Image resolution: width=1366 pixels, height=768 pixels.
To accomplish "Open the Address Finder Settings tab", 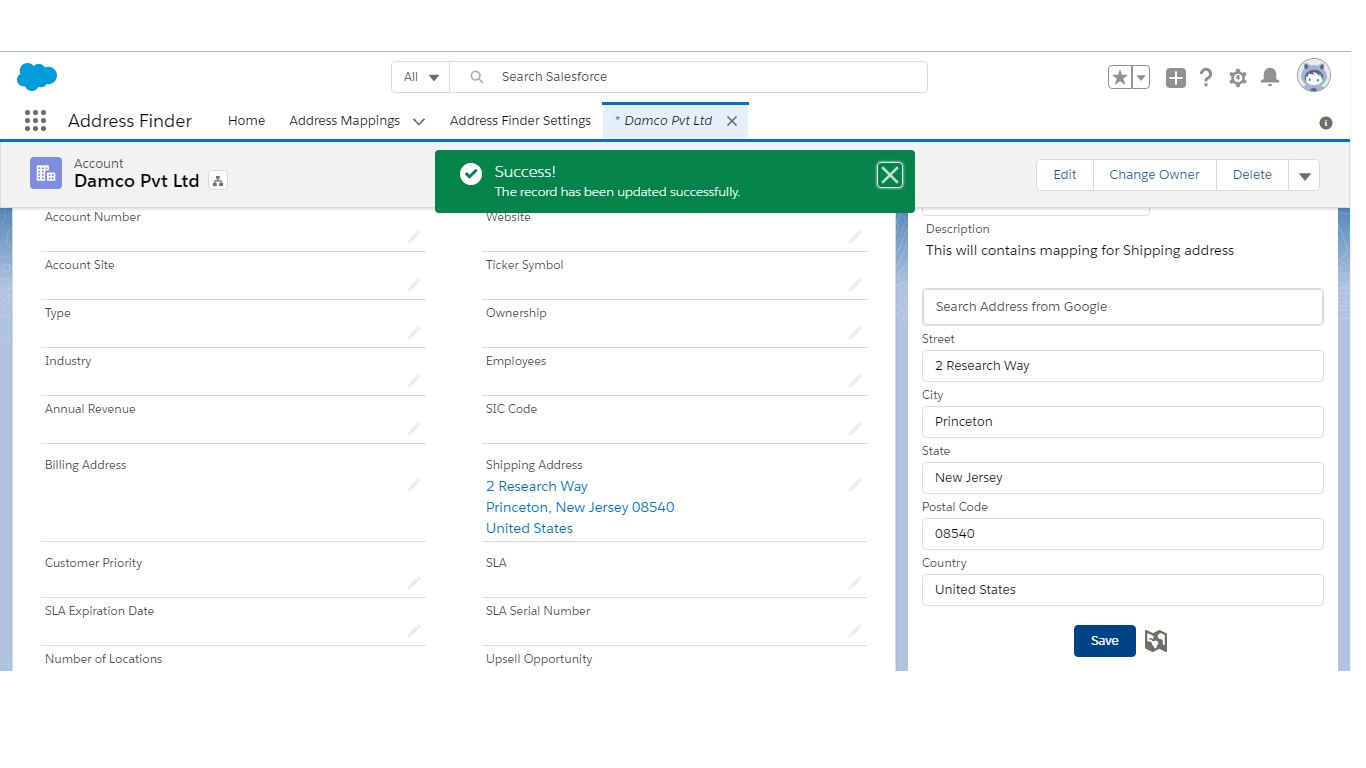I will pos(520,120).
